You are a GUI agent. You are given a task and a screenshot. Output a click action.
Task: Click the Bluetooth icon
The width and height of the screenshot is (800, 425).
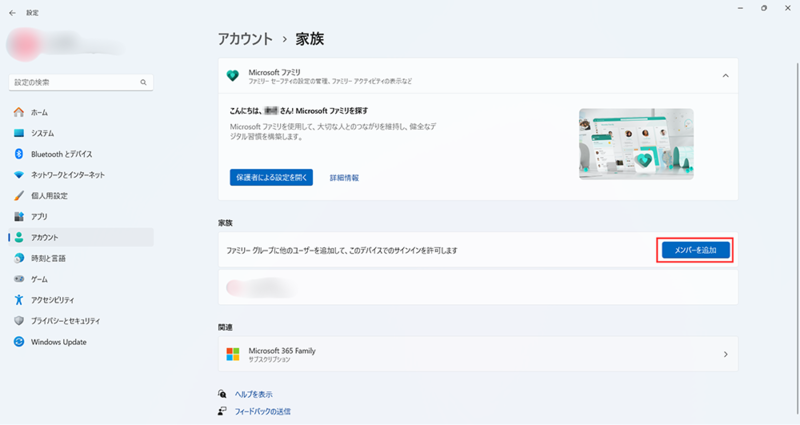(x=19, y=154)
